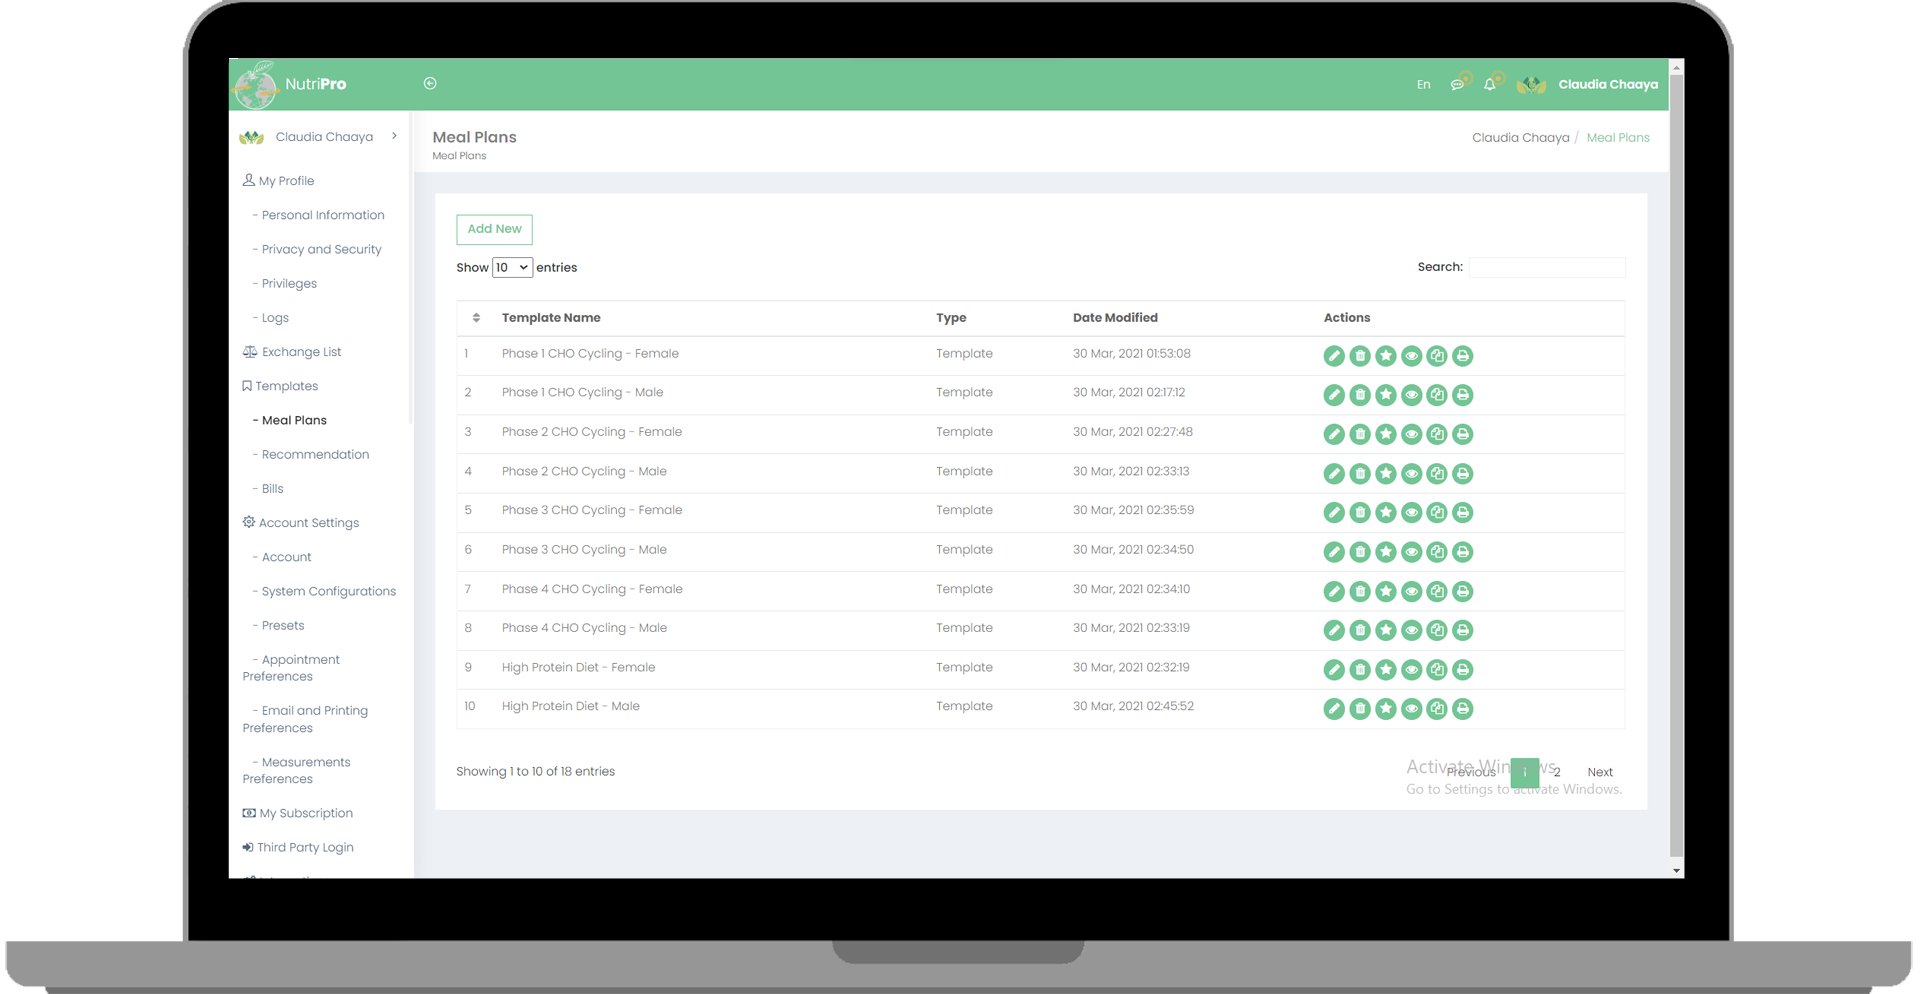The image size is (1920, 994).
Task: Open the chat messages icon in header
Action: 1457,85
